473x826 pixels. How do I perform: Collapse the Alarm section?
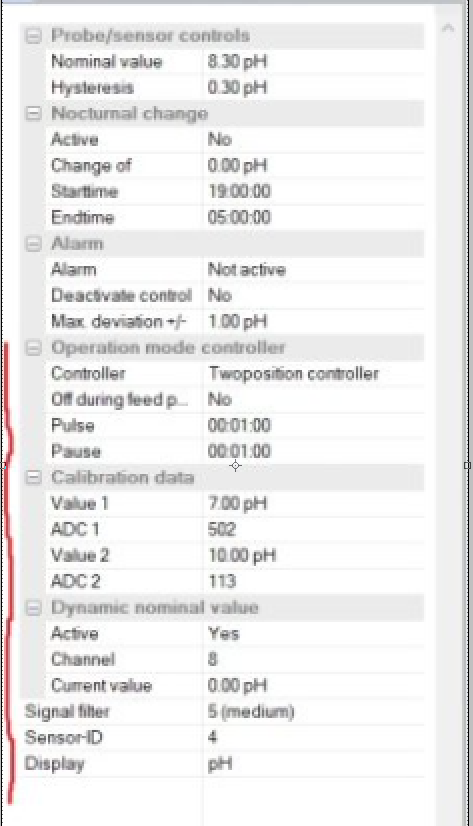click(33, 244)
